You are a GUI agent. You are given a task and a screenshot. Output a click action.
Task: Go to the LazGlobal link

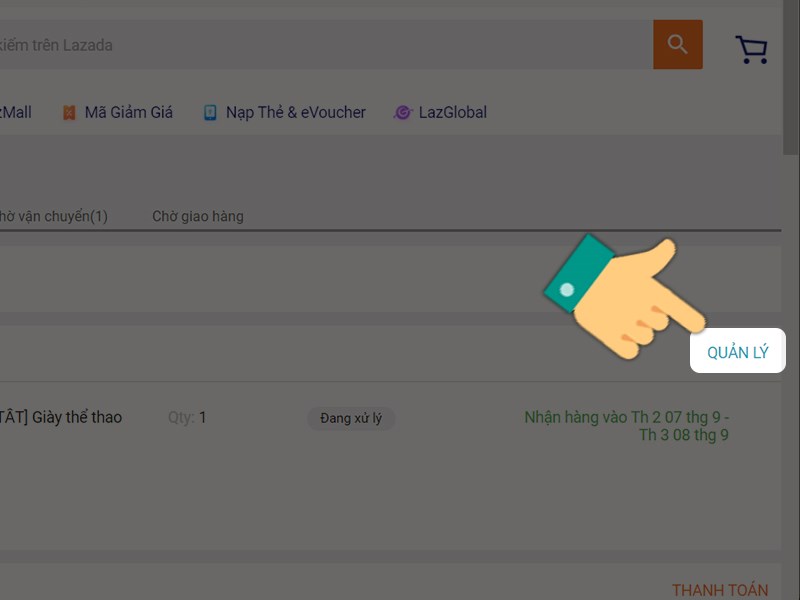453,112
